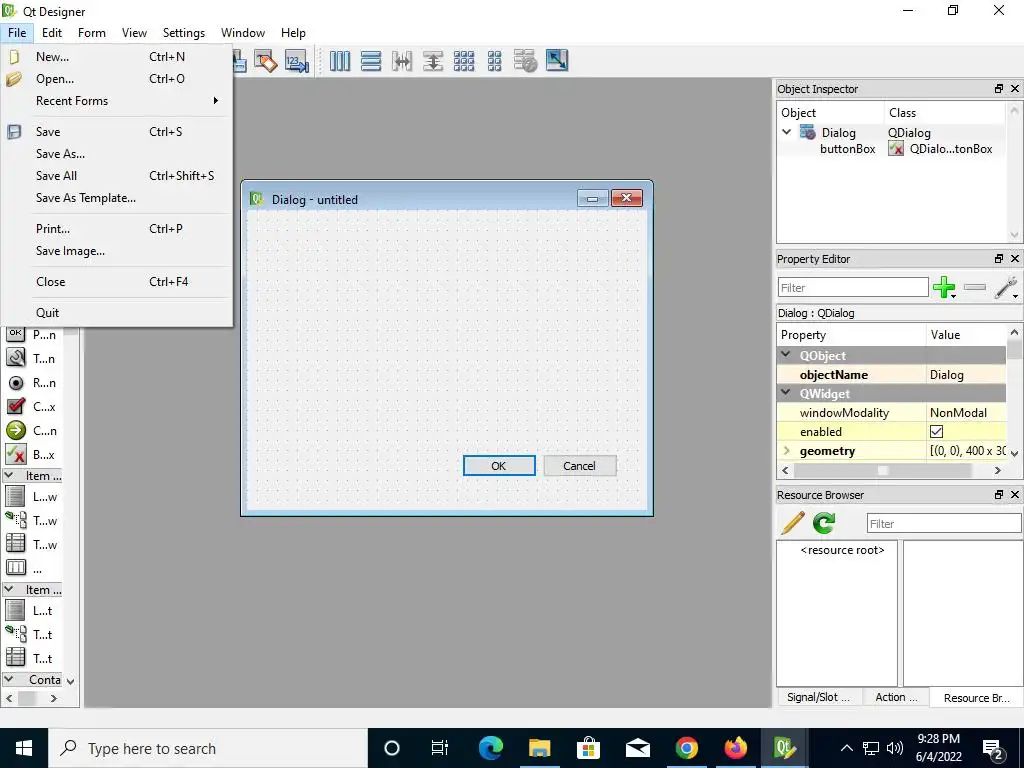Click the Property Editor horizontal scrollbar thumb
Viewport: 1024px width, 768px height.
pyautogui.click(x=882, y=470)
